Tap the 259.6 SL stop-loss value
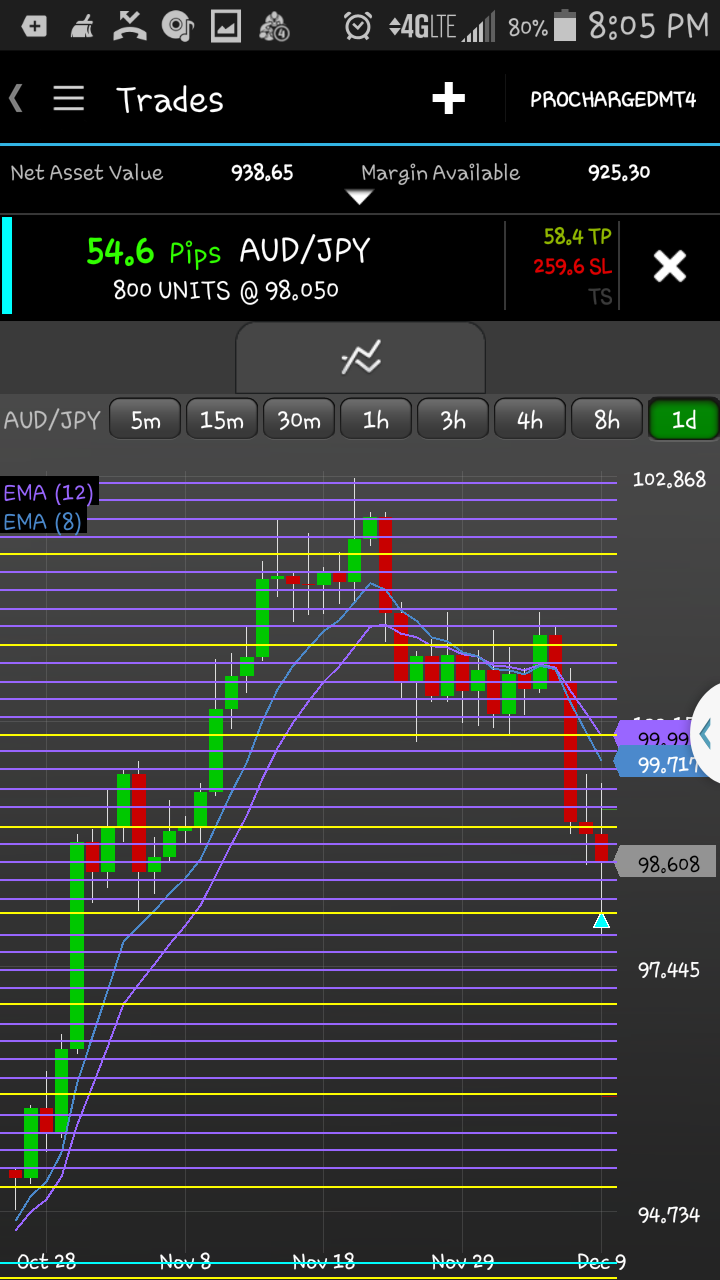The height and width of the screenshot is (1280, 720). pyautogui.click(x=572, y=266)
